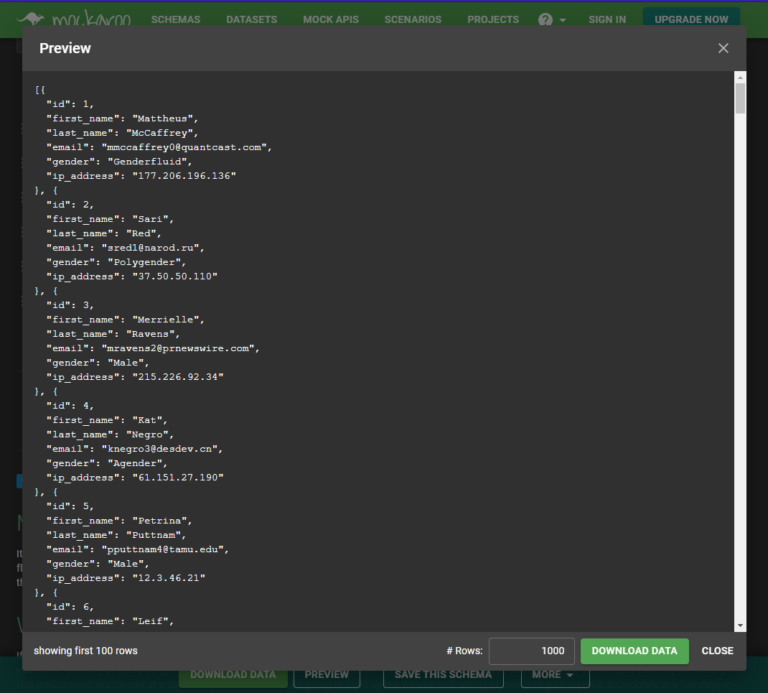Click the last name "Puttnam"

point(153,535)
